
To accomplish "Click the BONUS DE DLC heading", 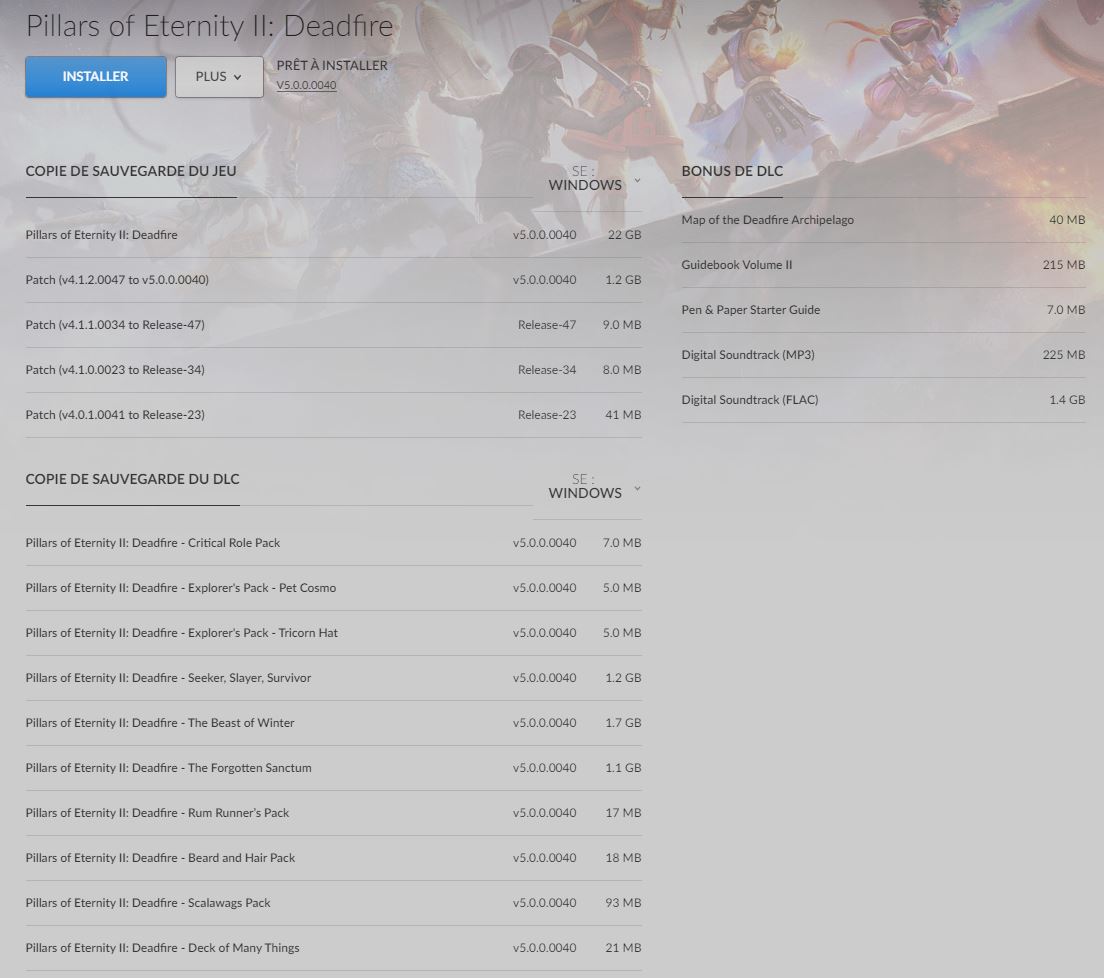I will pos(732,171).
